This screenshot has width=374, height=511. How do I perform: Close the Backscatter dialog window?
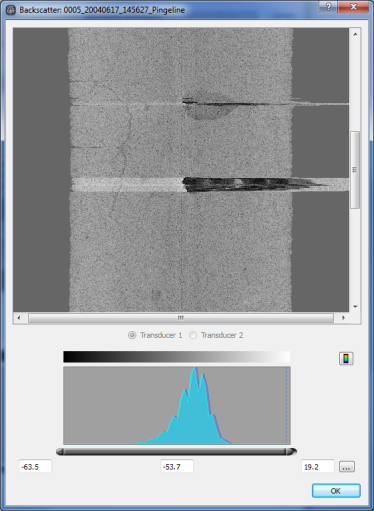[x=353, y=7]
